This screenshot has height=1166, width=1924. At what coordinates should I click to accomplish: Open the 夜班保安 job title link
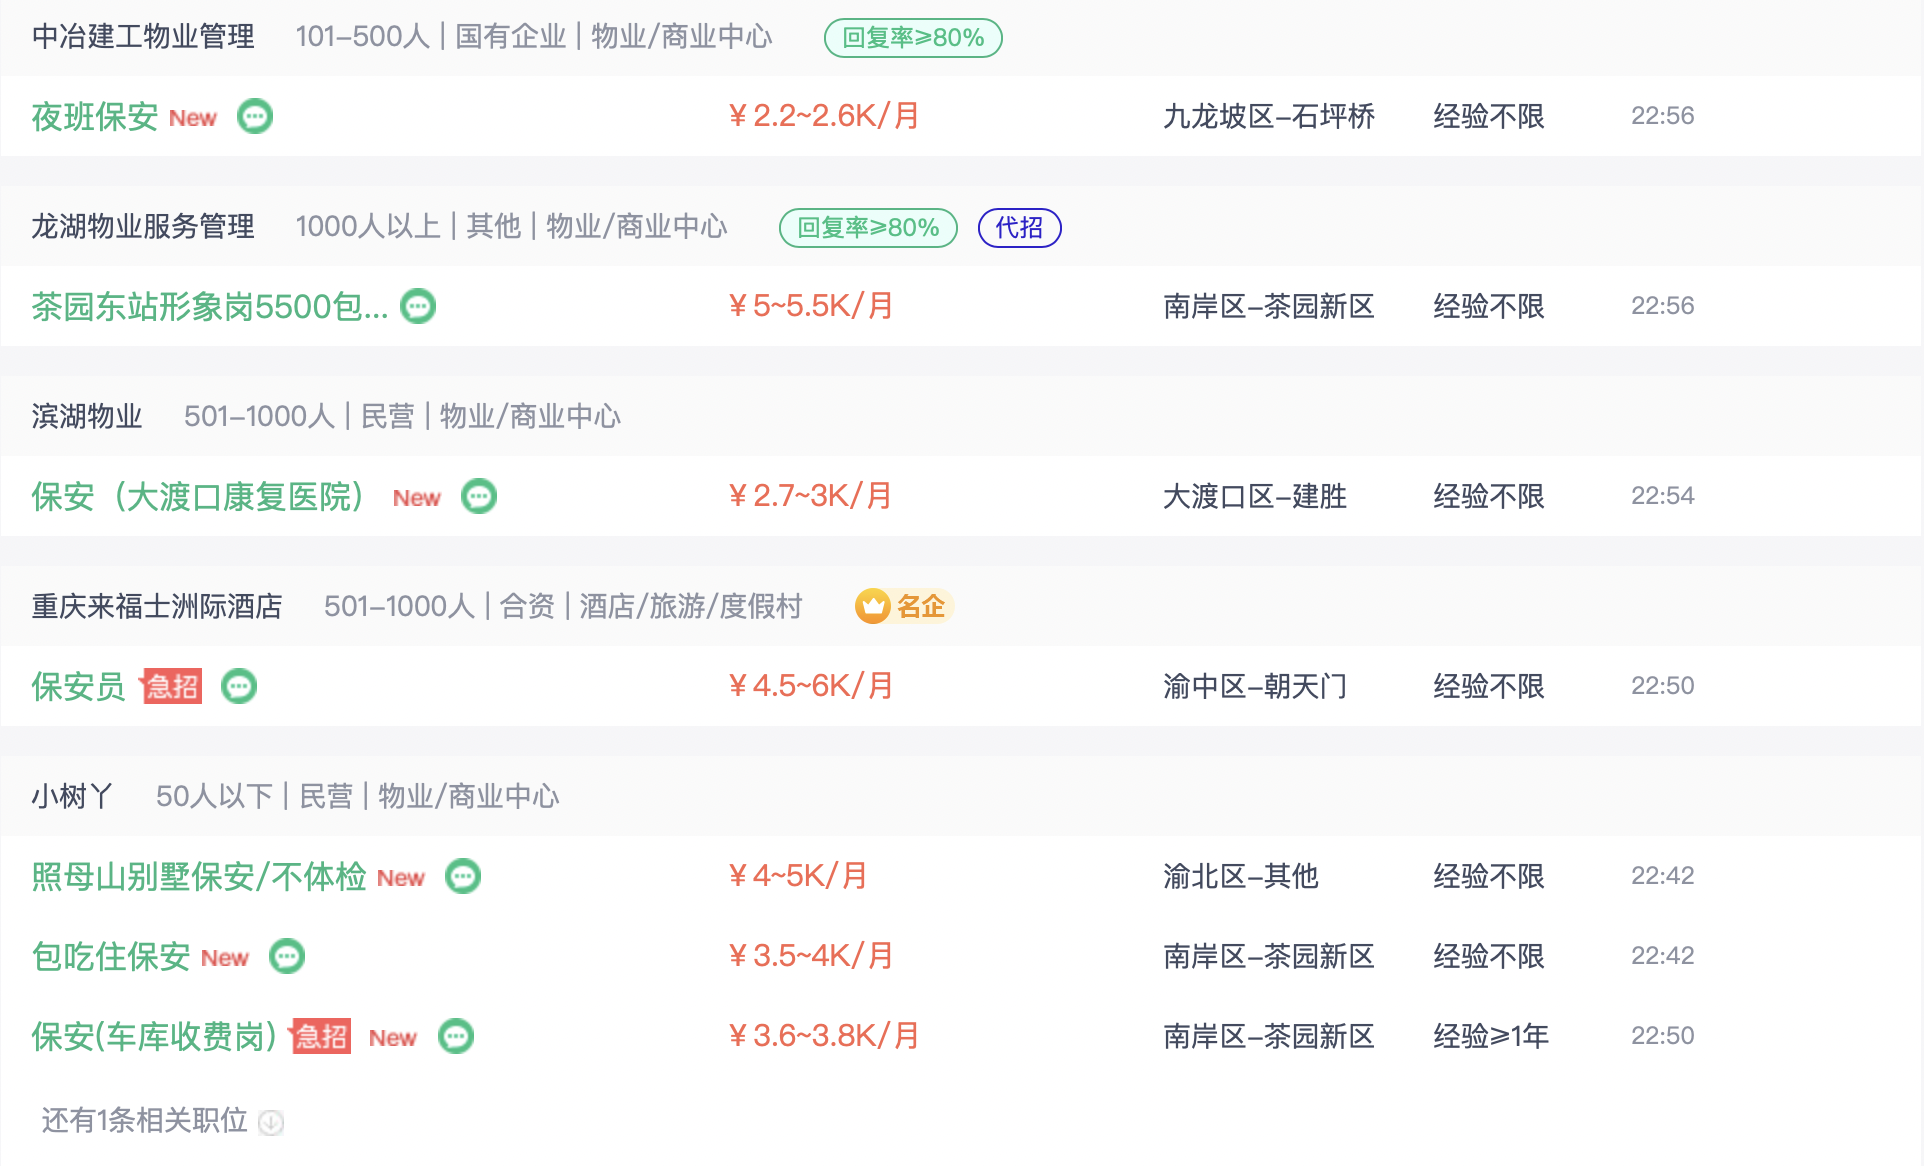pyautogui.click(x=94, y=116)
